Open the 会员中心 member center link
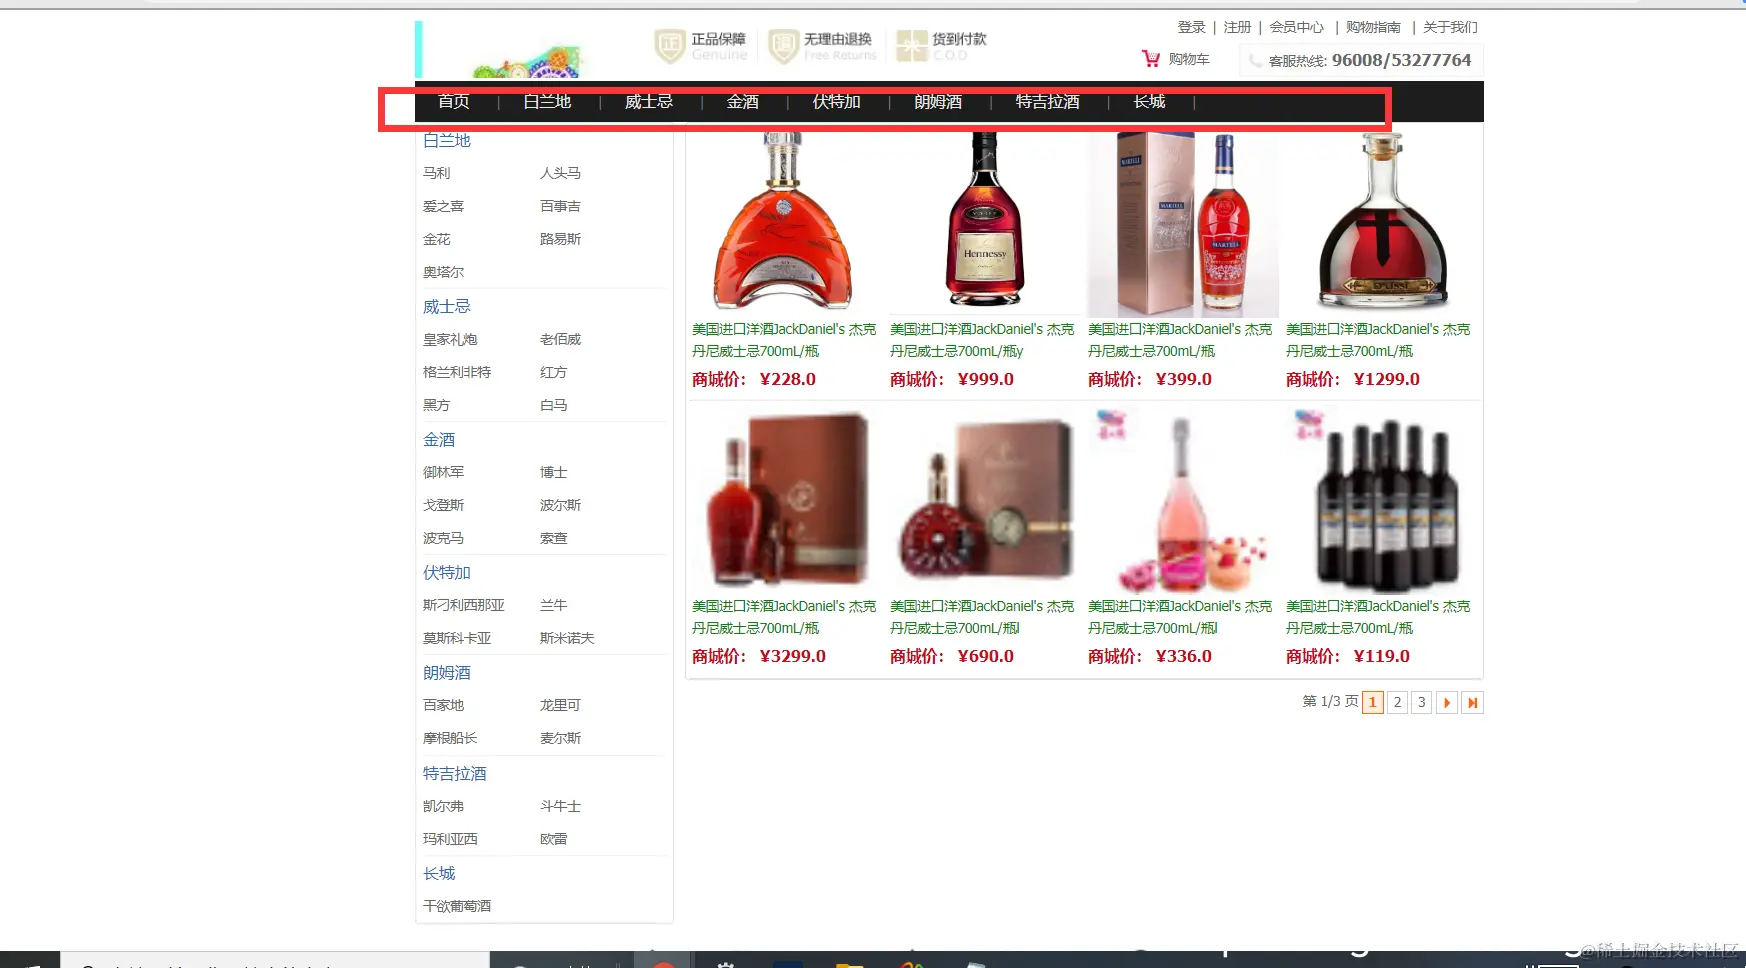The image size is (1746, 968). 1297,27
